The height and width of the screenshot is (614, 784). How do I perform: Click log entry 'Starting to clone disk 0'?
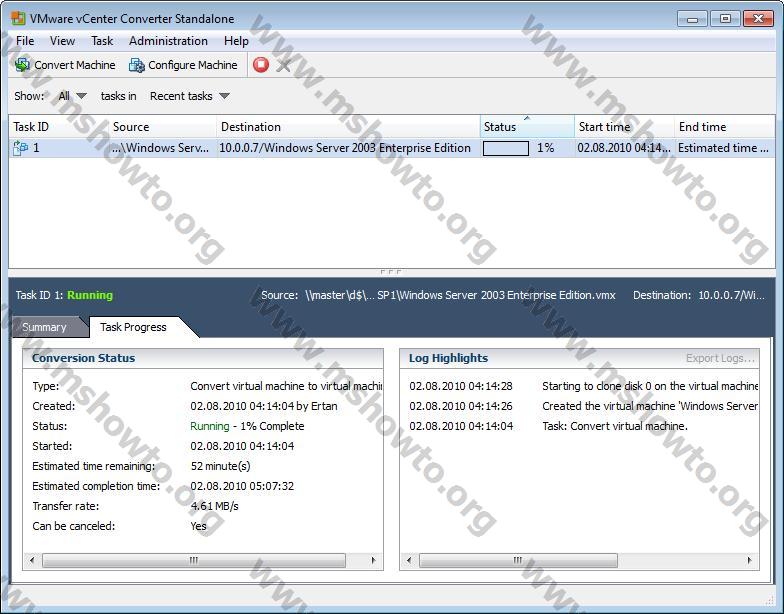tap(650, 386)
